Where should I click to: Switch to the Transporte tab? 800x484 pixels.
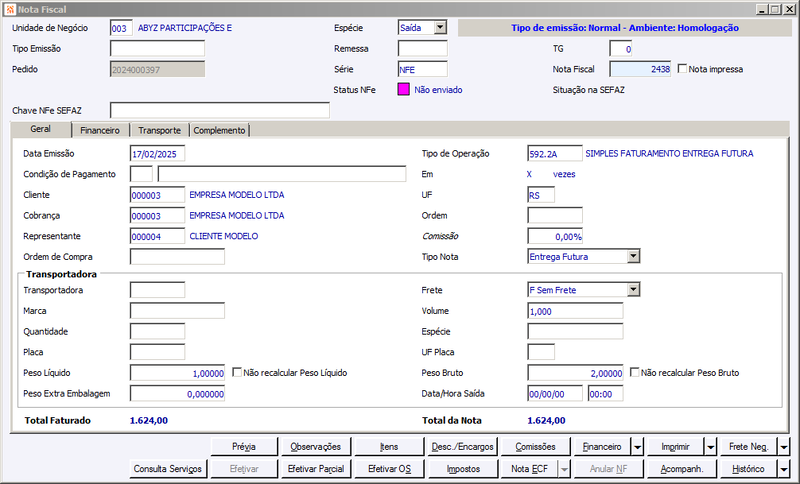(159, 131)
